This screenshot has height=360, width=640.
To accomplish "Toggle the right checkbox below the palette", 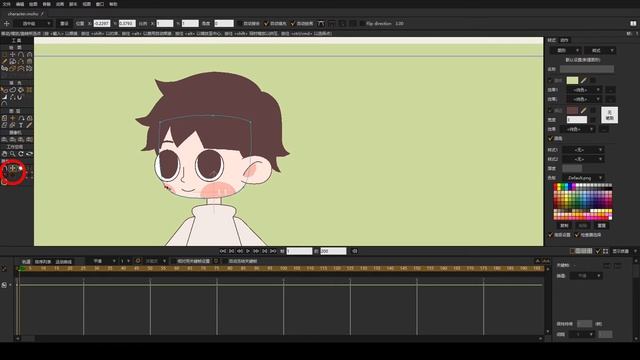I will tap(577, 235).
